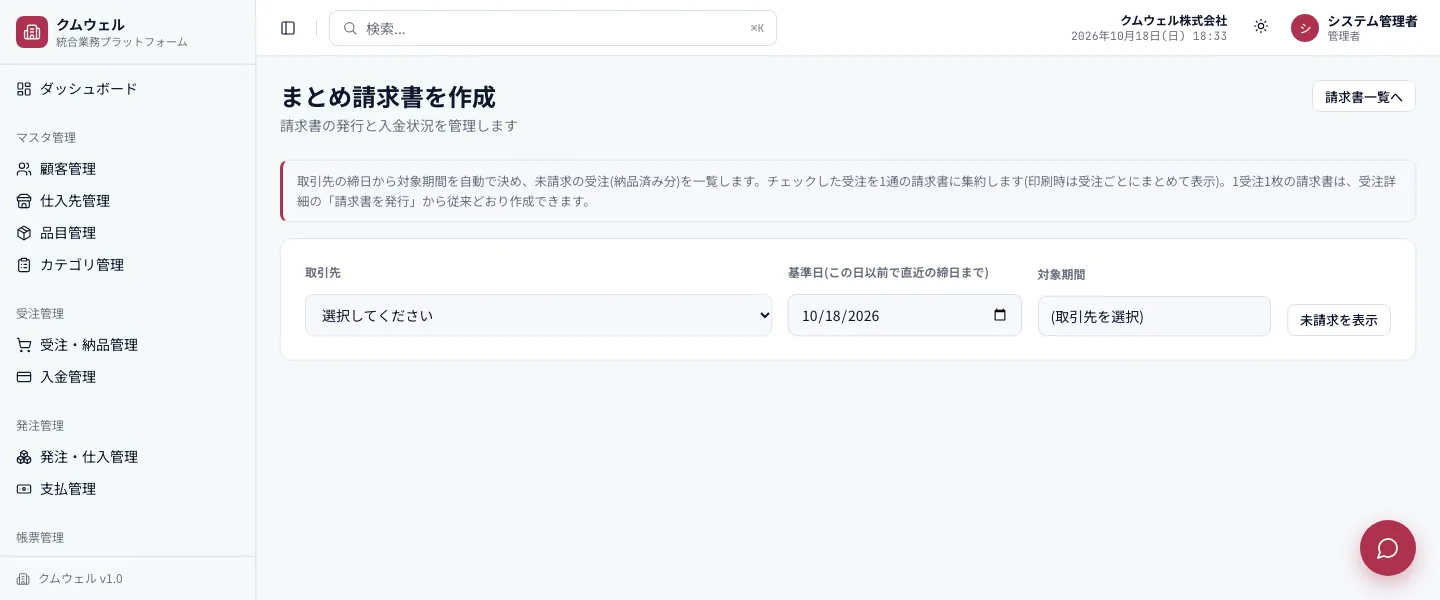Open カテゴリ管理 in the sidebar
The height and width of the screenshot is (600, 1440).
[x=128, y=265]
